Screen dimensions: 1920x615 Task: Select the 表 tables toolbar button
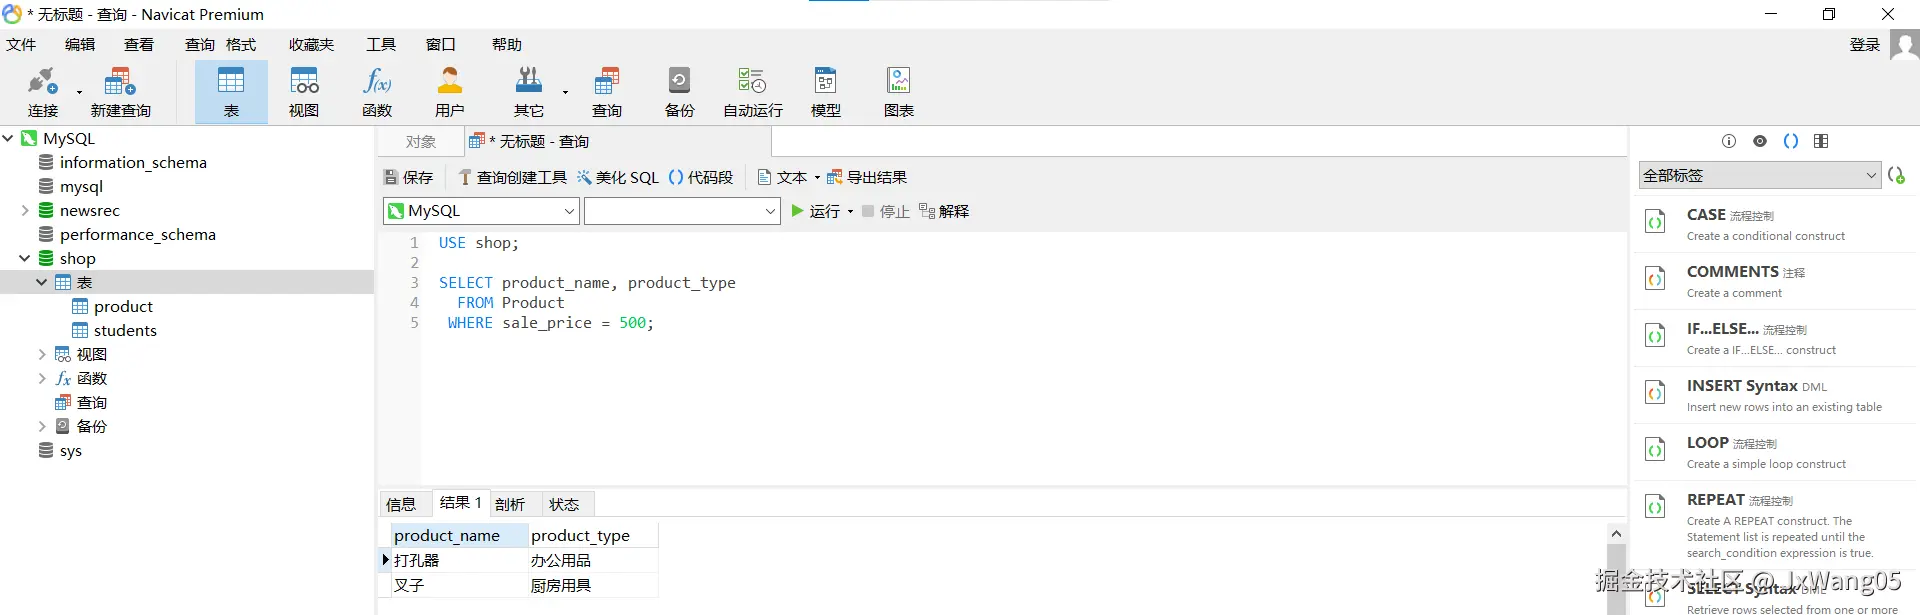pyautogui.click(x=231, y=93)
